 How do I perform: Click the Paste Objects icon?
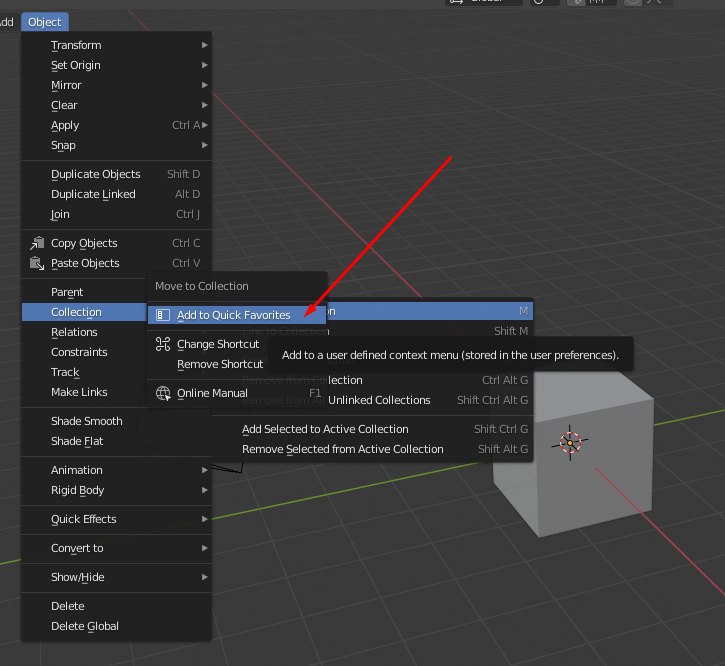(37, 263)
